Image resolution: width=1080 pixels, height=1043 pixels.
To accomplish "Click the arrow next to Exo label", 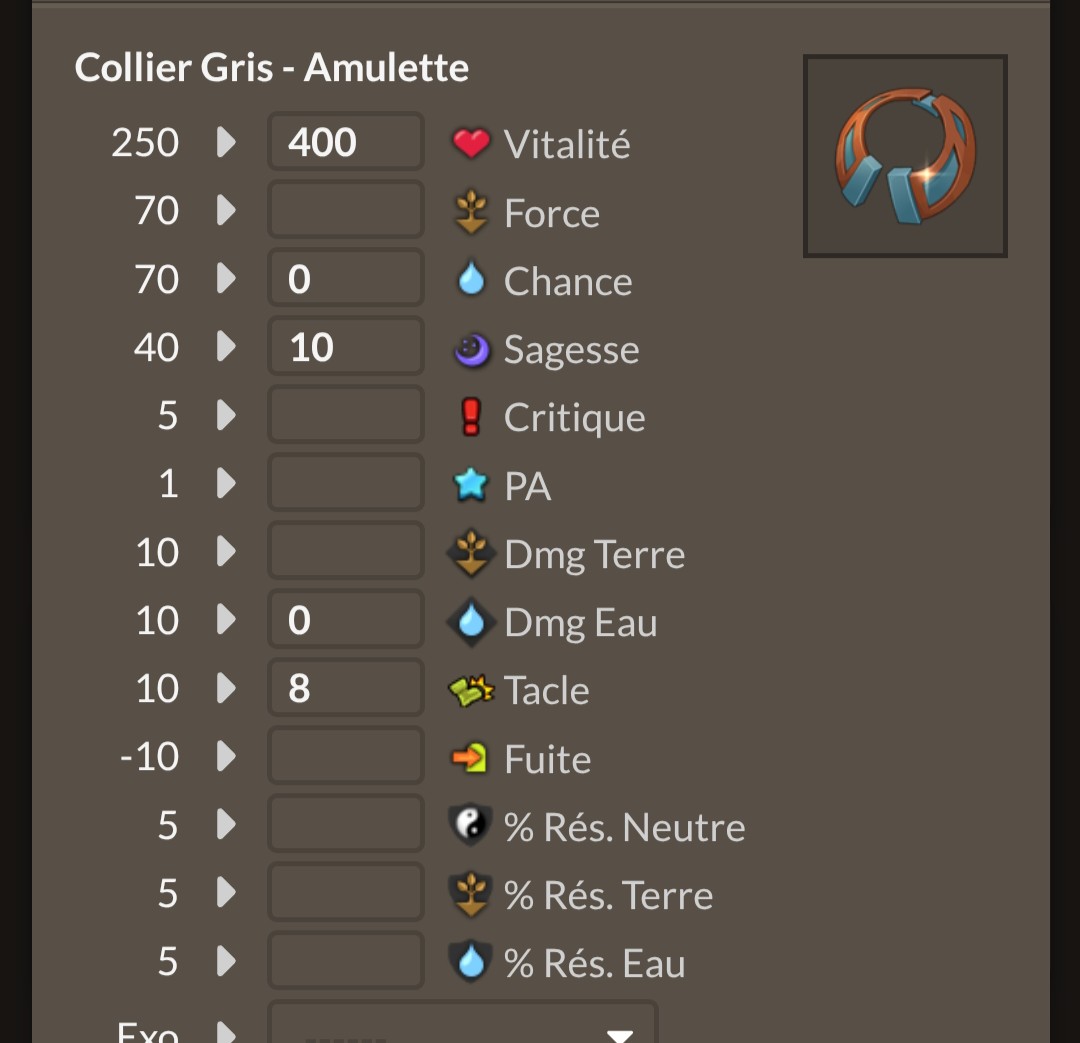I will tap(226, 1031).
